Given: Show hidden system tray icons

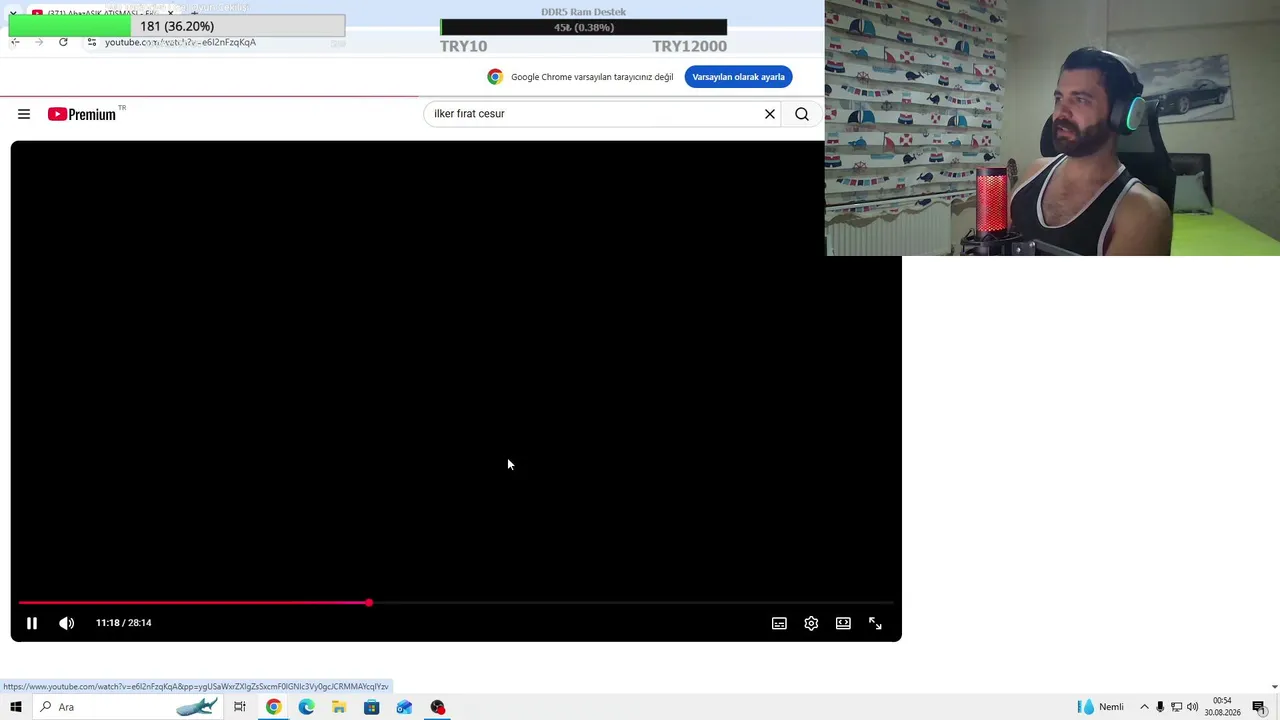Looking at the screenshot, I should click(x=1144, y=707).
